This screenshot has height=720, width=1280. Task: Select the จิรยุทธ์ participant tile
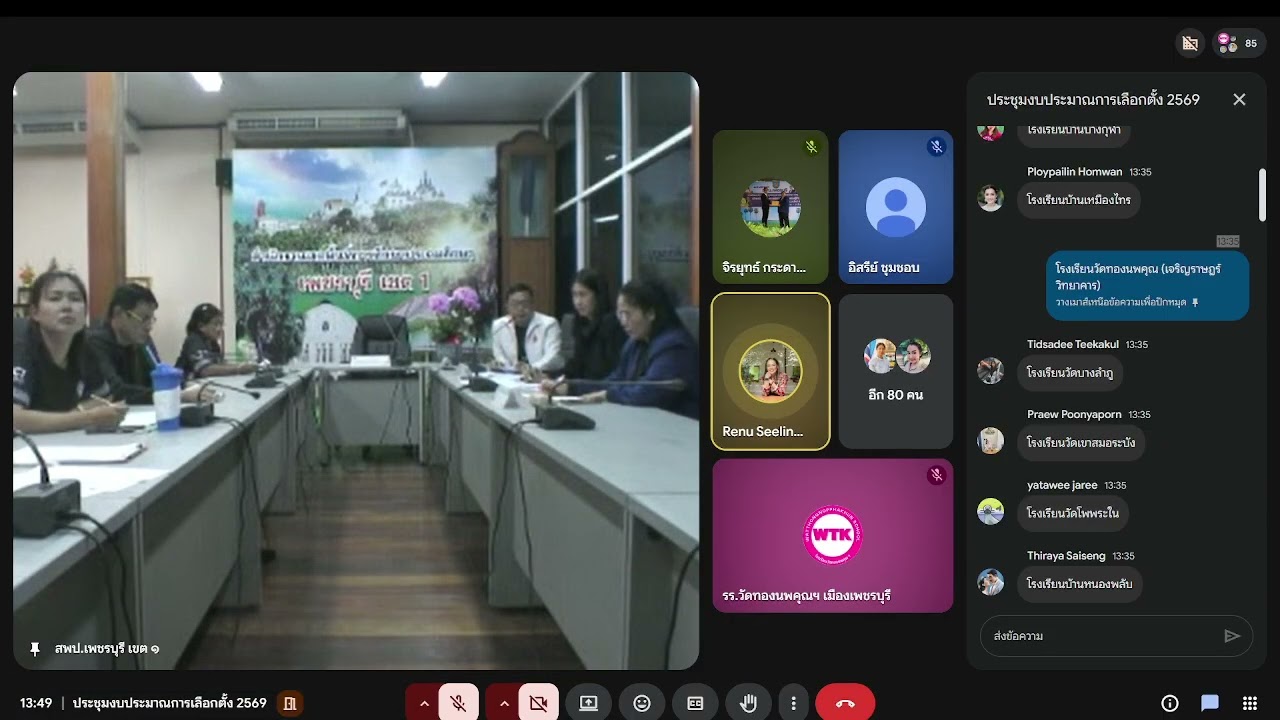click(770, 207)
